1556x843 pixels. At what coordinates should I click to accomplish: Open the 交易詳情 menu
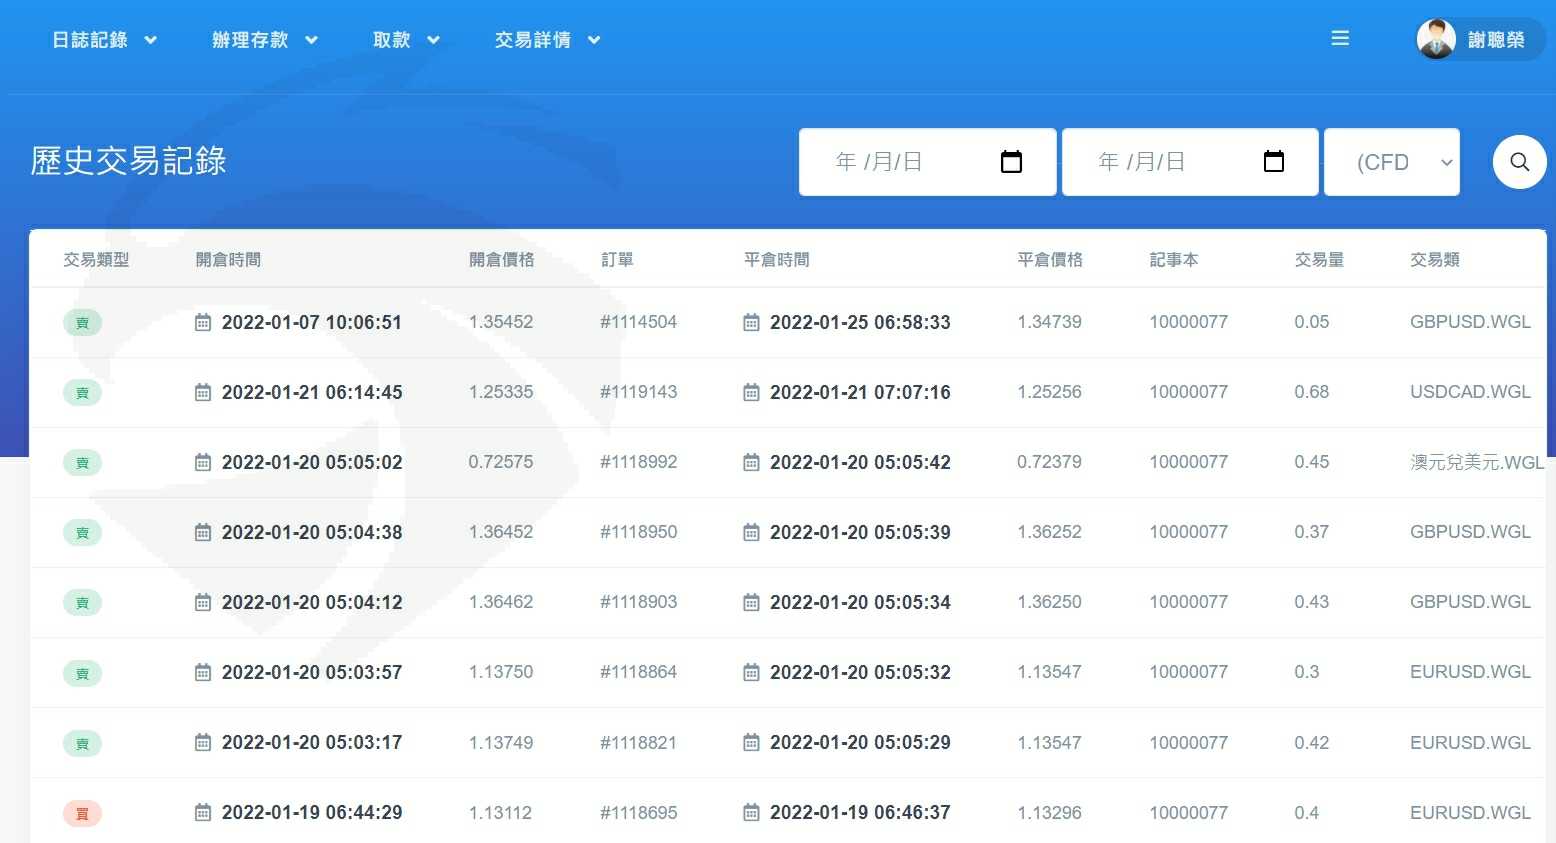pyautogui.click(x=547, y=40)
